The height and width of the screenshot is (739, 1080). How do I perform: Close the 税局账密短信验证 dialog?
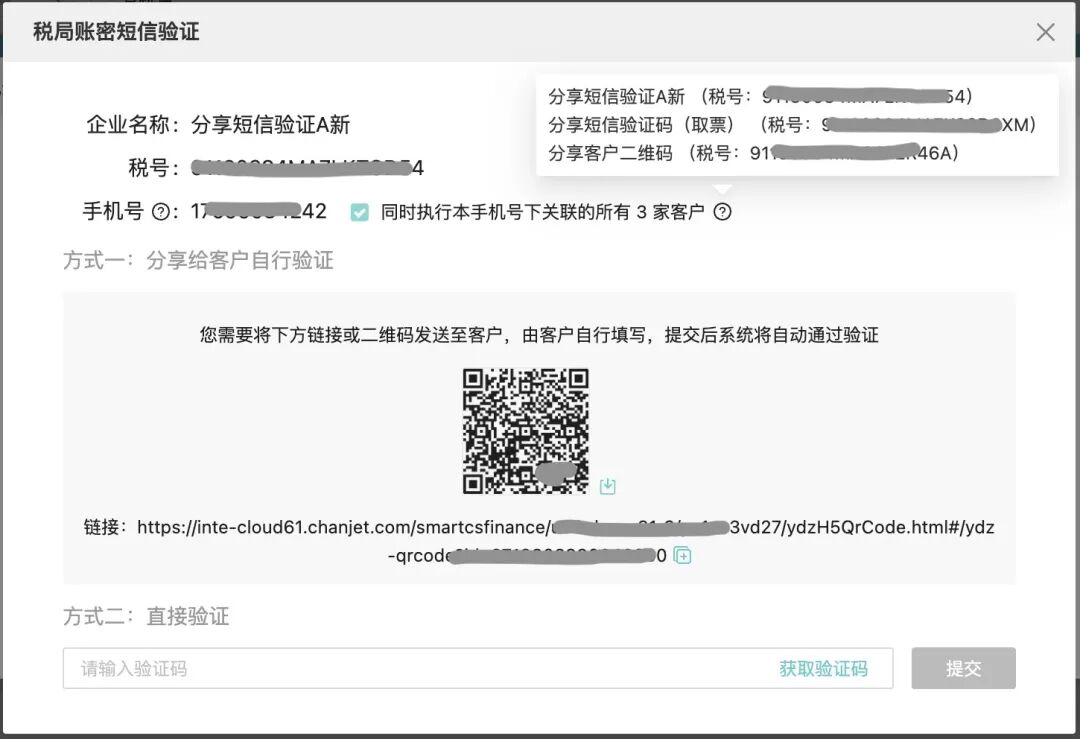(x=1045, y=32)
